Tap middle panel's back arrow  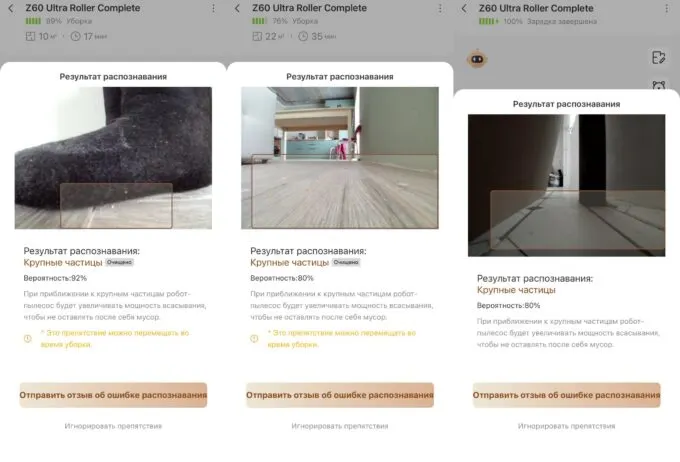(x=237, y=8)
